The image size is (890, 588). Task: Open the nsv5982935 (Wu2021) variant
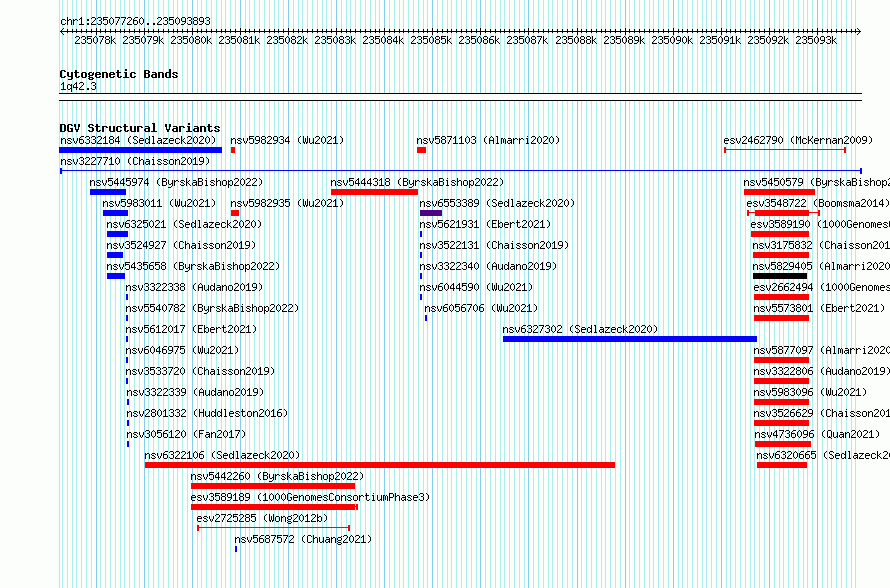[x=287, y=203]
